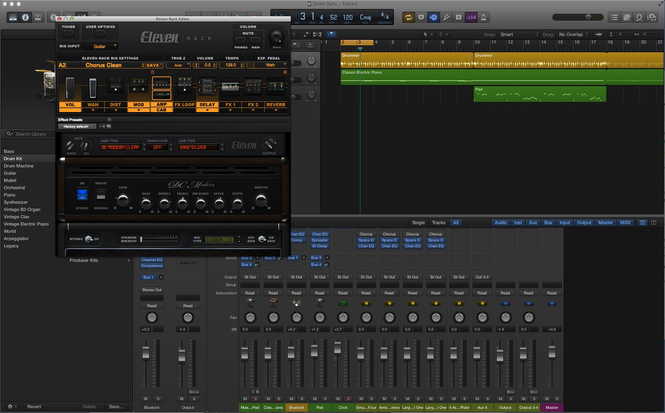This screenshot has height=413, width=665.
Task: Select the MOD pedal image
Action: pos(138,85)
